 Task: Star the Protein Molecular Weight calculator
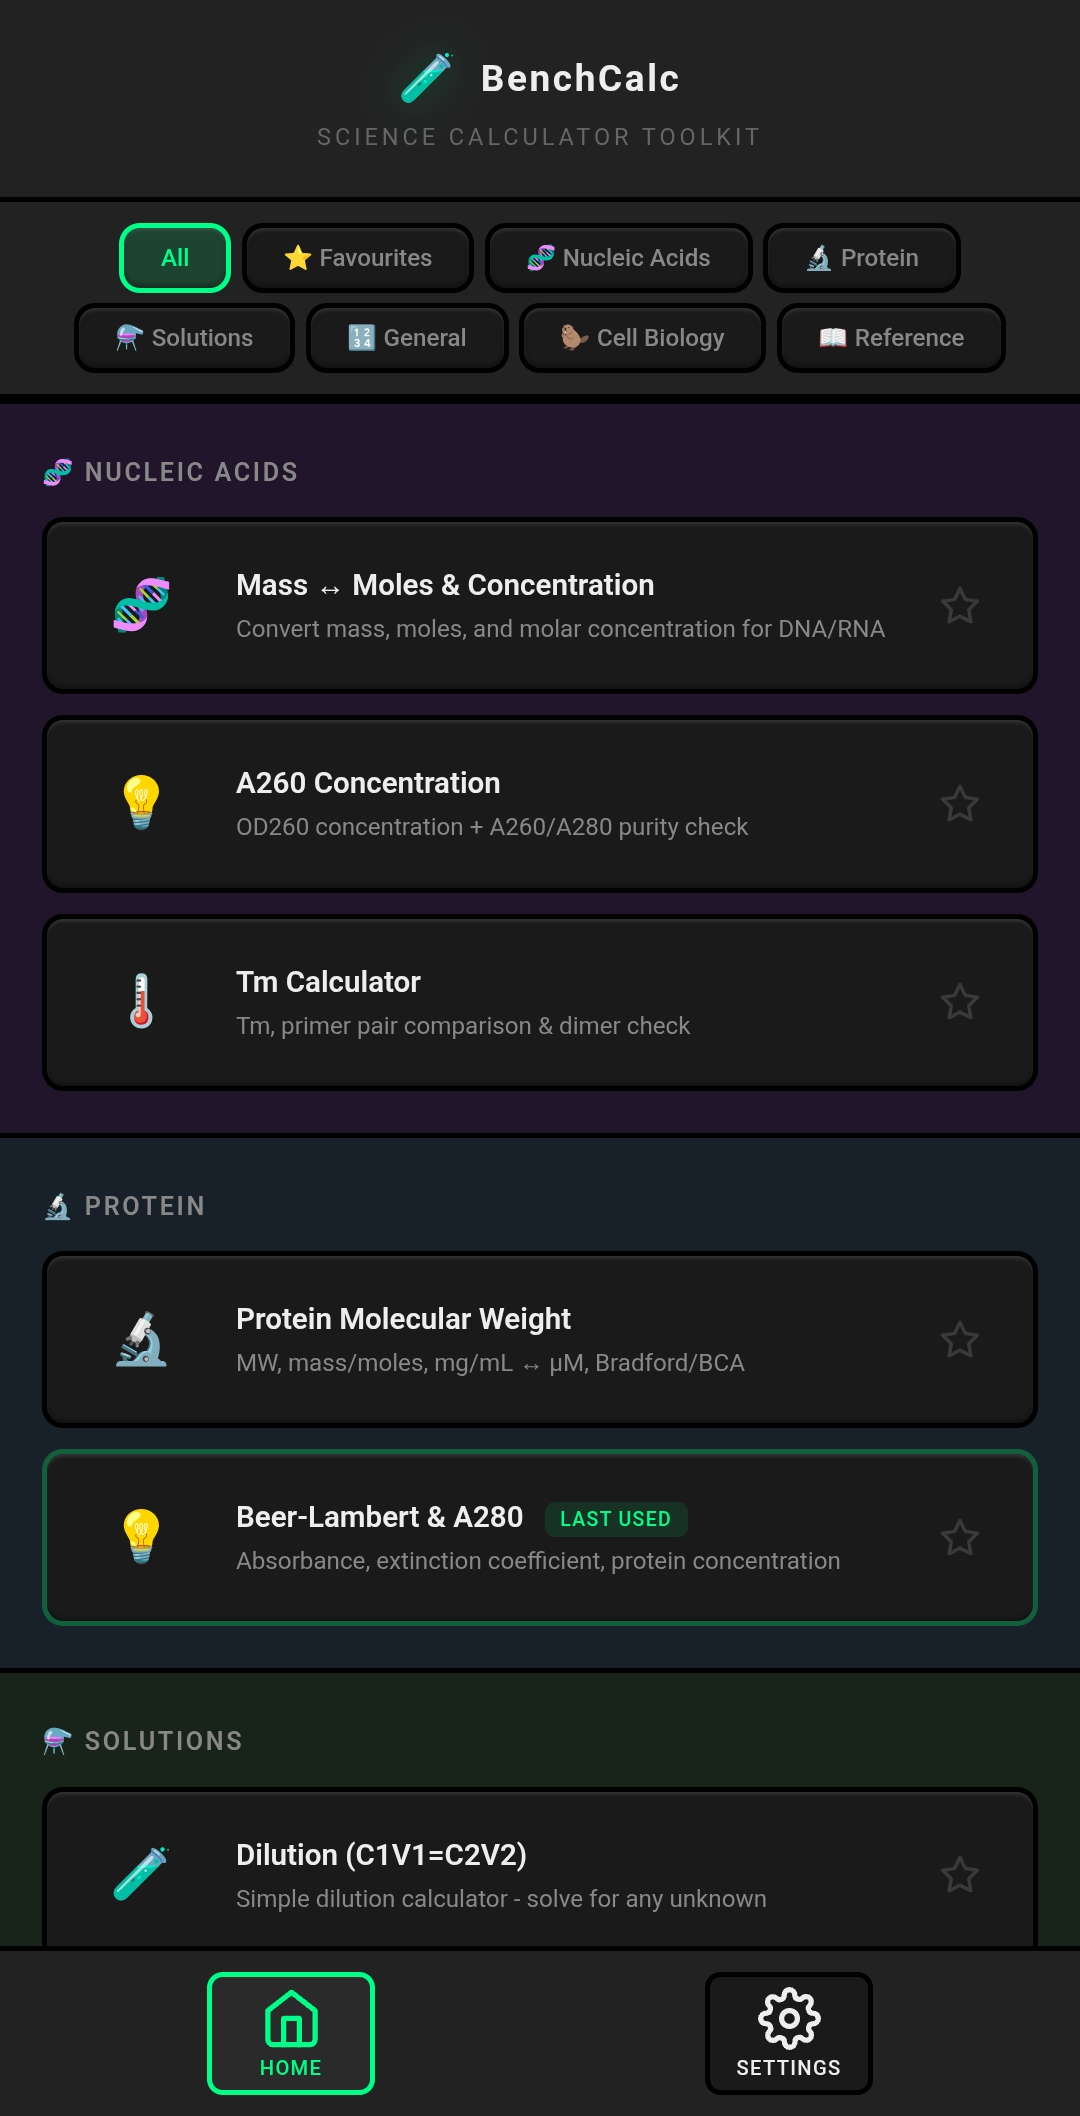tap(960, 1338)
